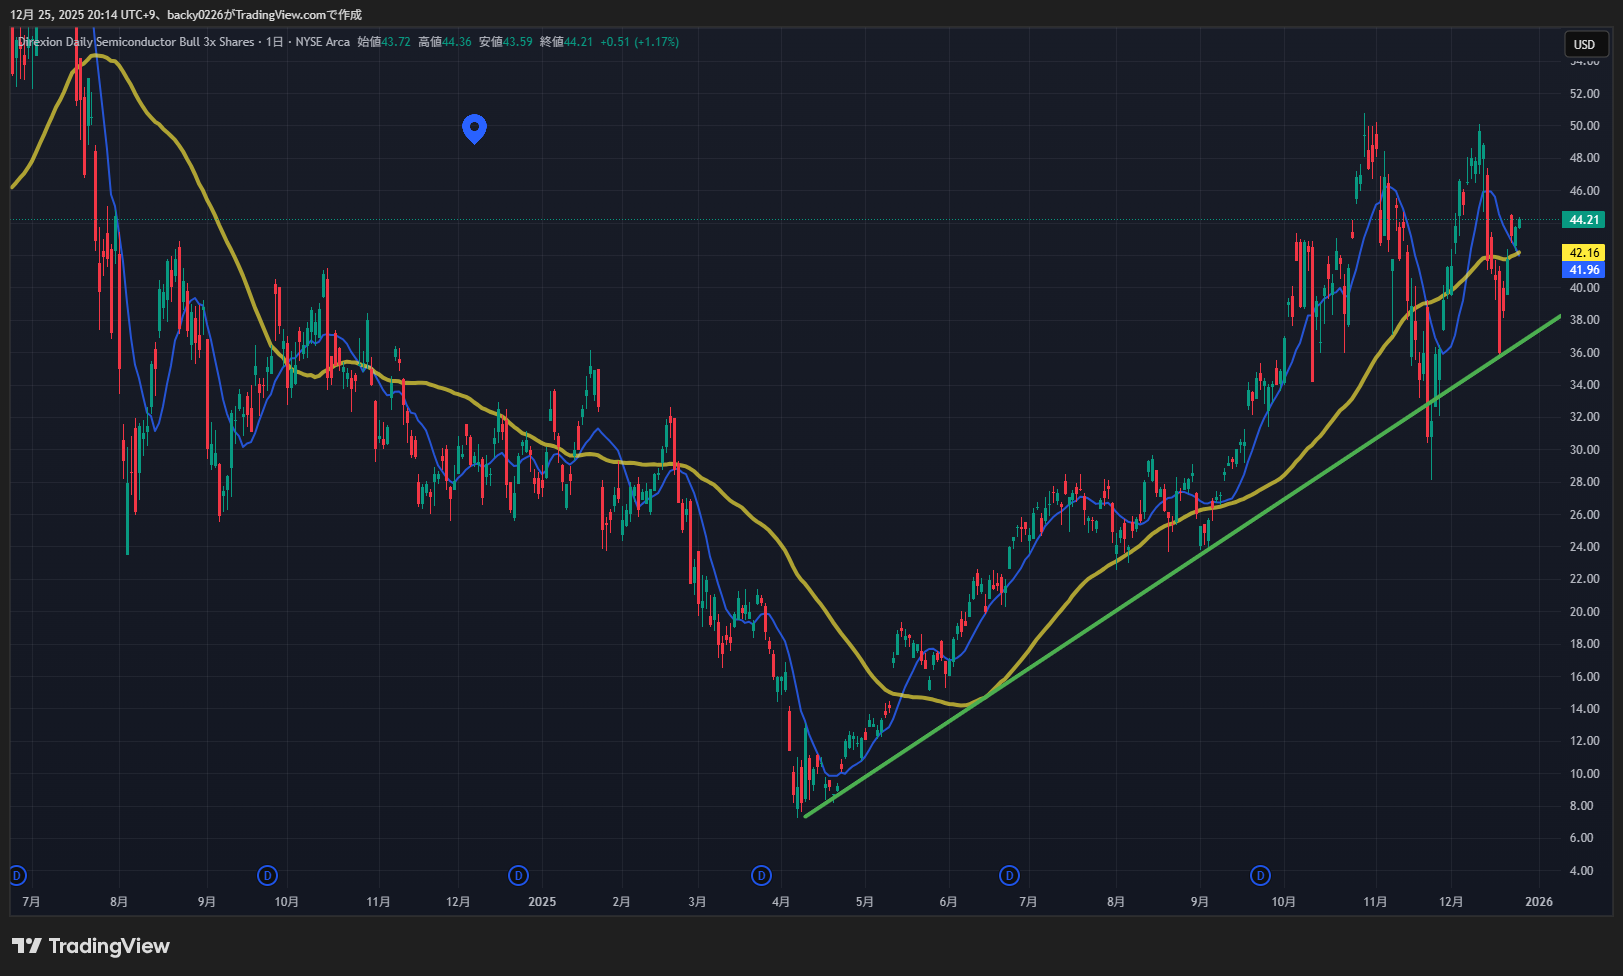Click the TradingView logo at bottom left

(91, 946)
